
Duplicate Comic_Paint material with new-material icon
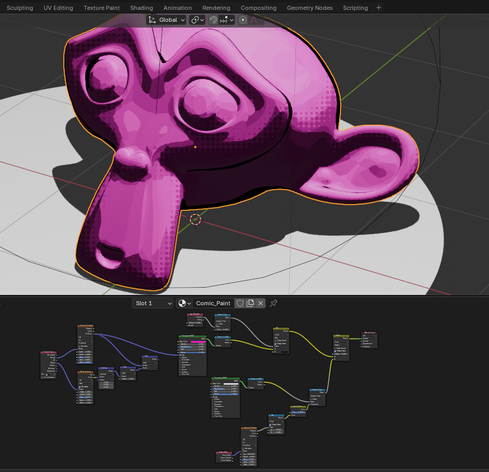point(250,303)
